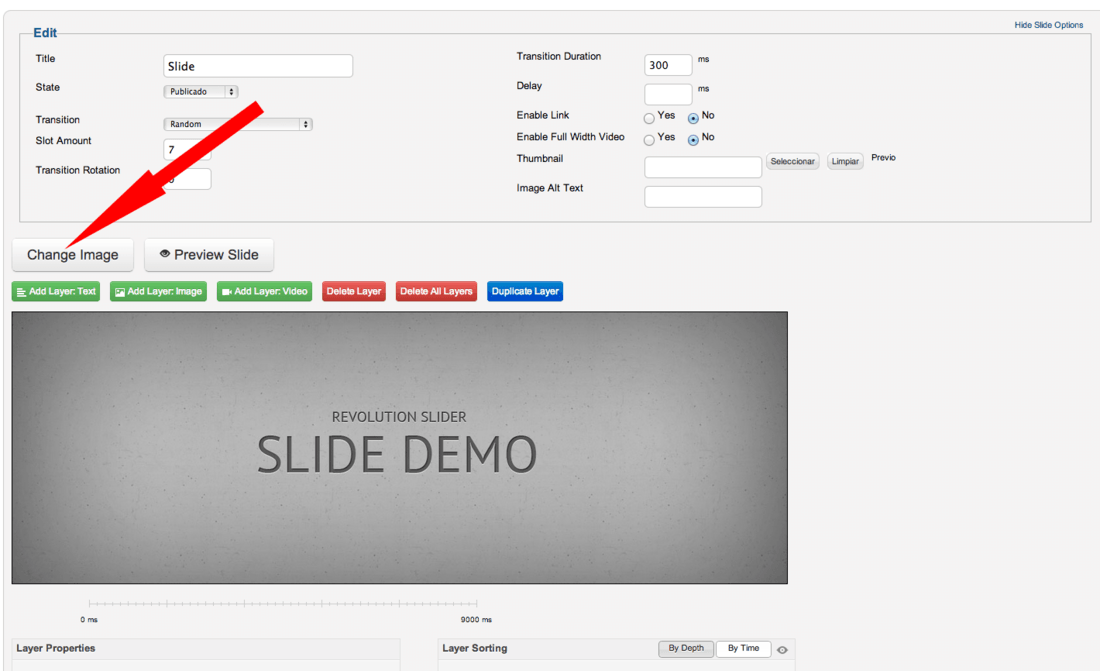Click the timeline ruler track
1100x671 pixels.
(283, 604)
